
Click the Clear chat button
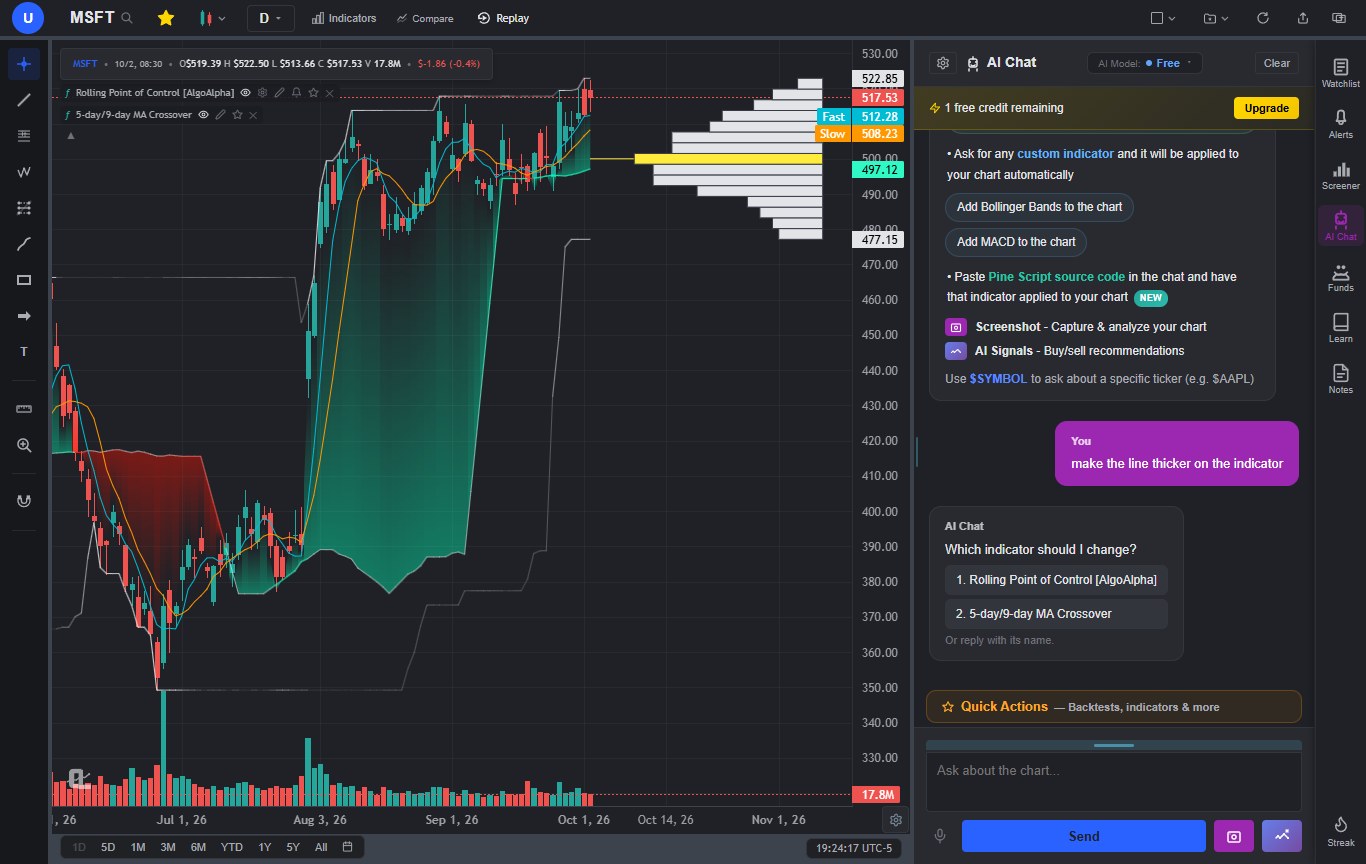click(x=1277, y=63)
